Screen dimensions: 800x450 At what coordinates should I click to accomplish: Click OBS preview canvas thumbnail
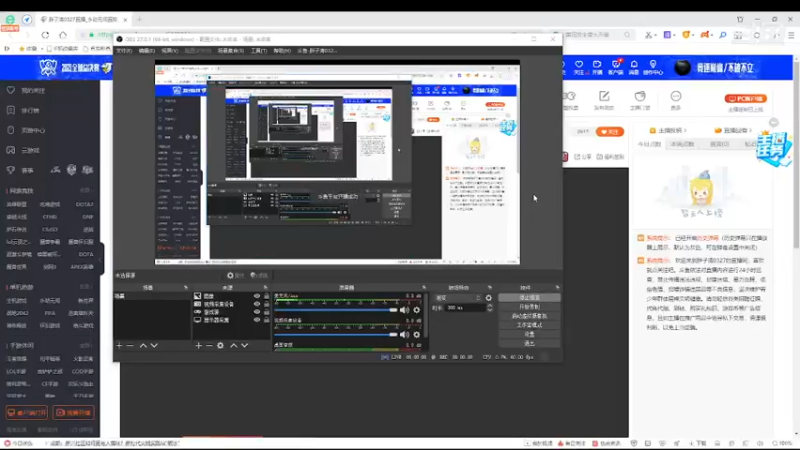(x=337, y=162)
